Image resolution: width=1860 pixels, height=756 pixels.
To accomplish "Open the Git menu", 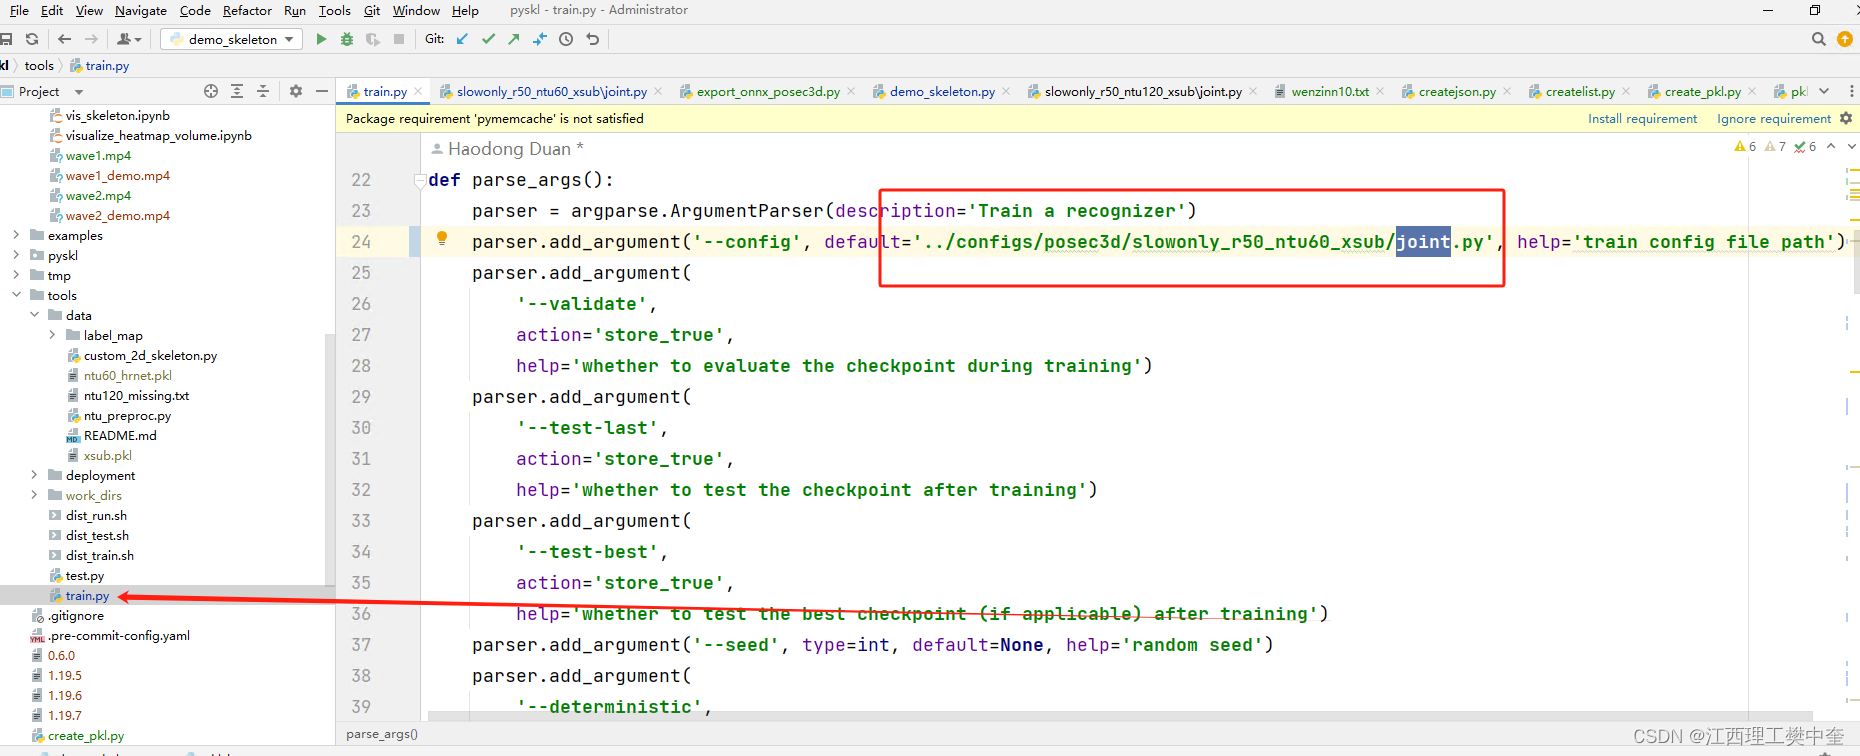I will coord(372,10).
